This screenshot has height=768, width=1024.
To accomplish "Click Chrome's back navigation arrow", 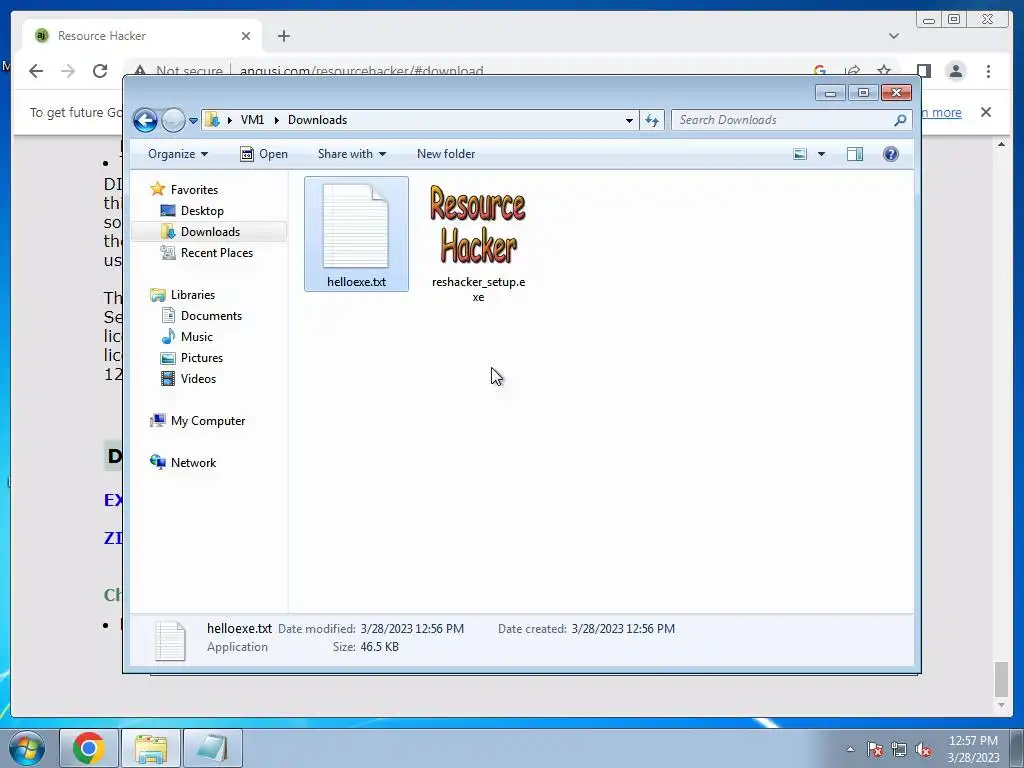I will 36,71.
